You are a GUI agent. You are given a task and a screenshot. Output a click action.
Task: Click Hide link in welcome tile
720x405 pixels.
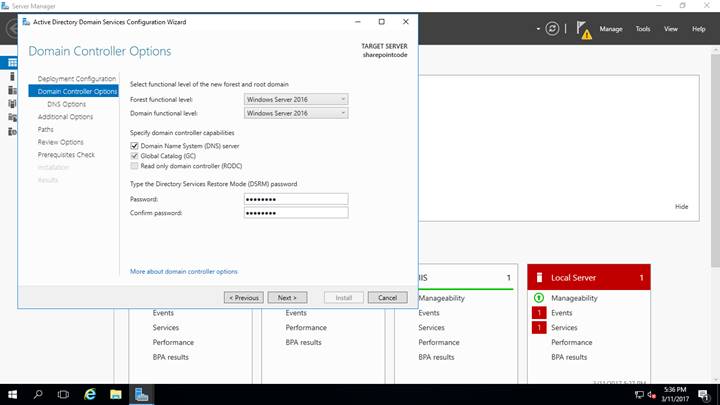(x=681, y=207)
